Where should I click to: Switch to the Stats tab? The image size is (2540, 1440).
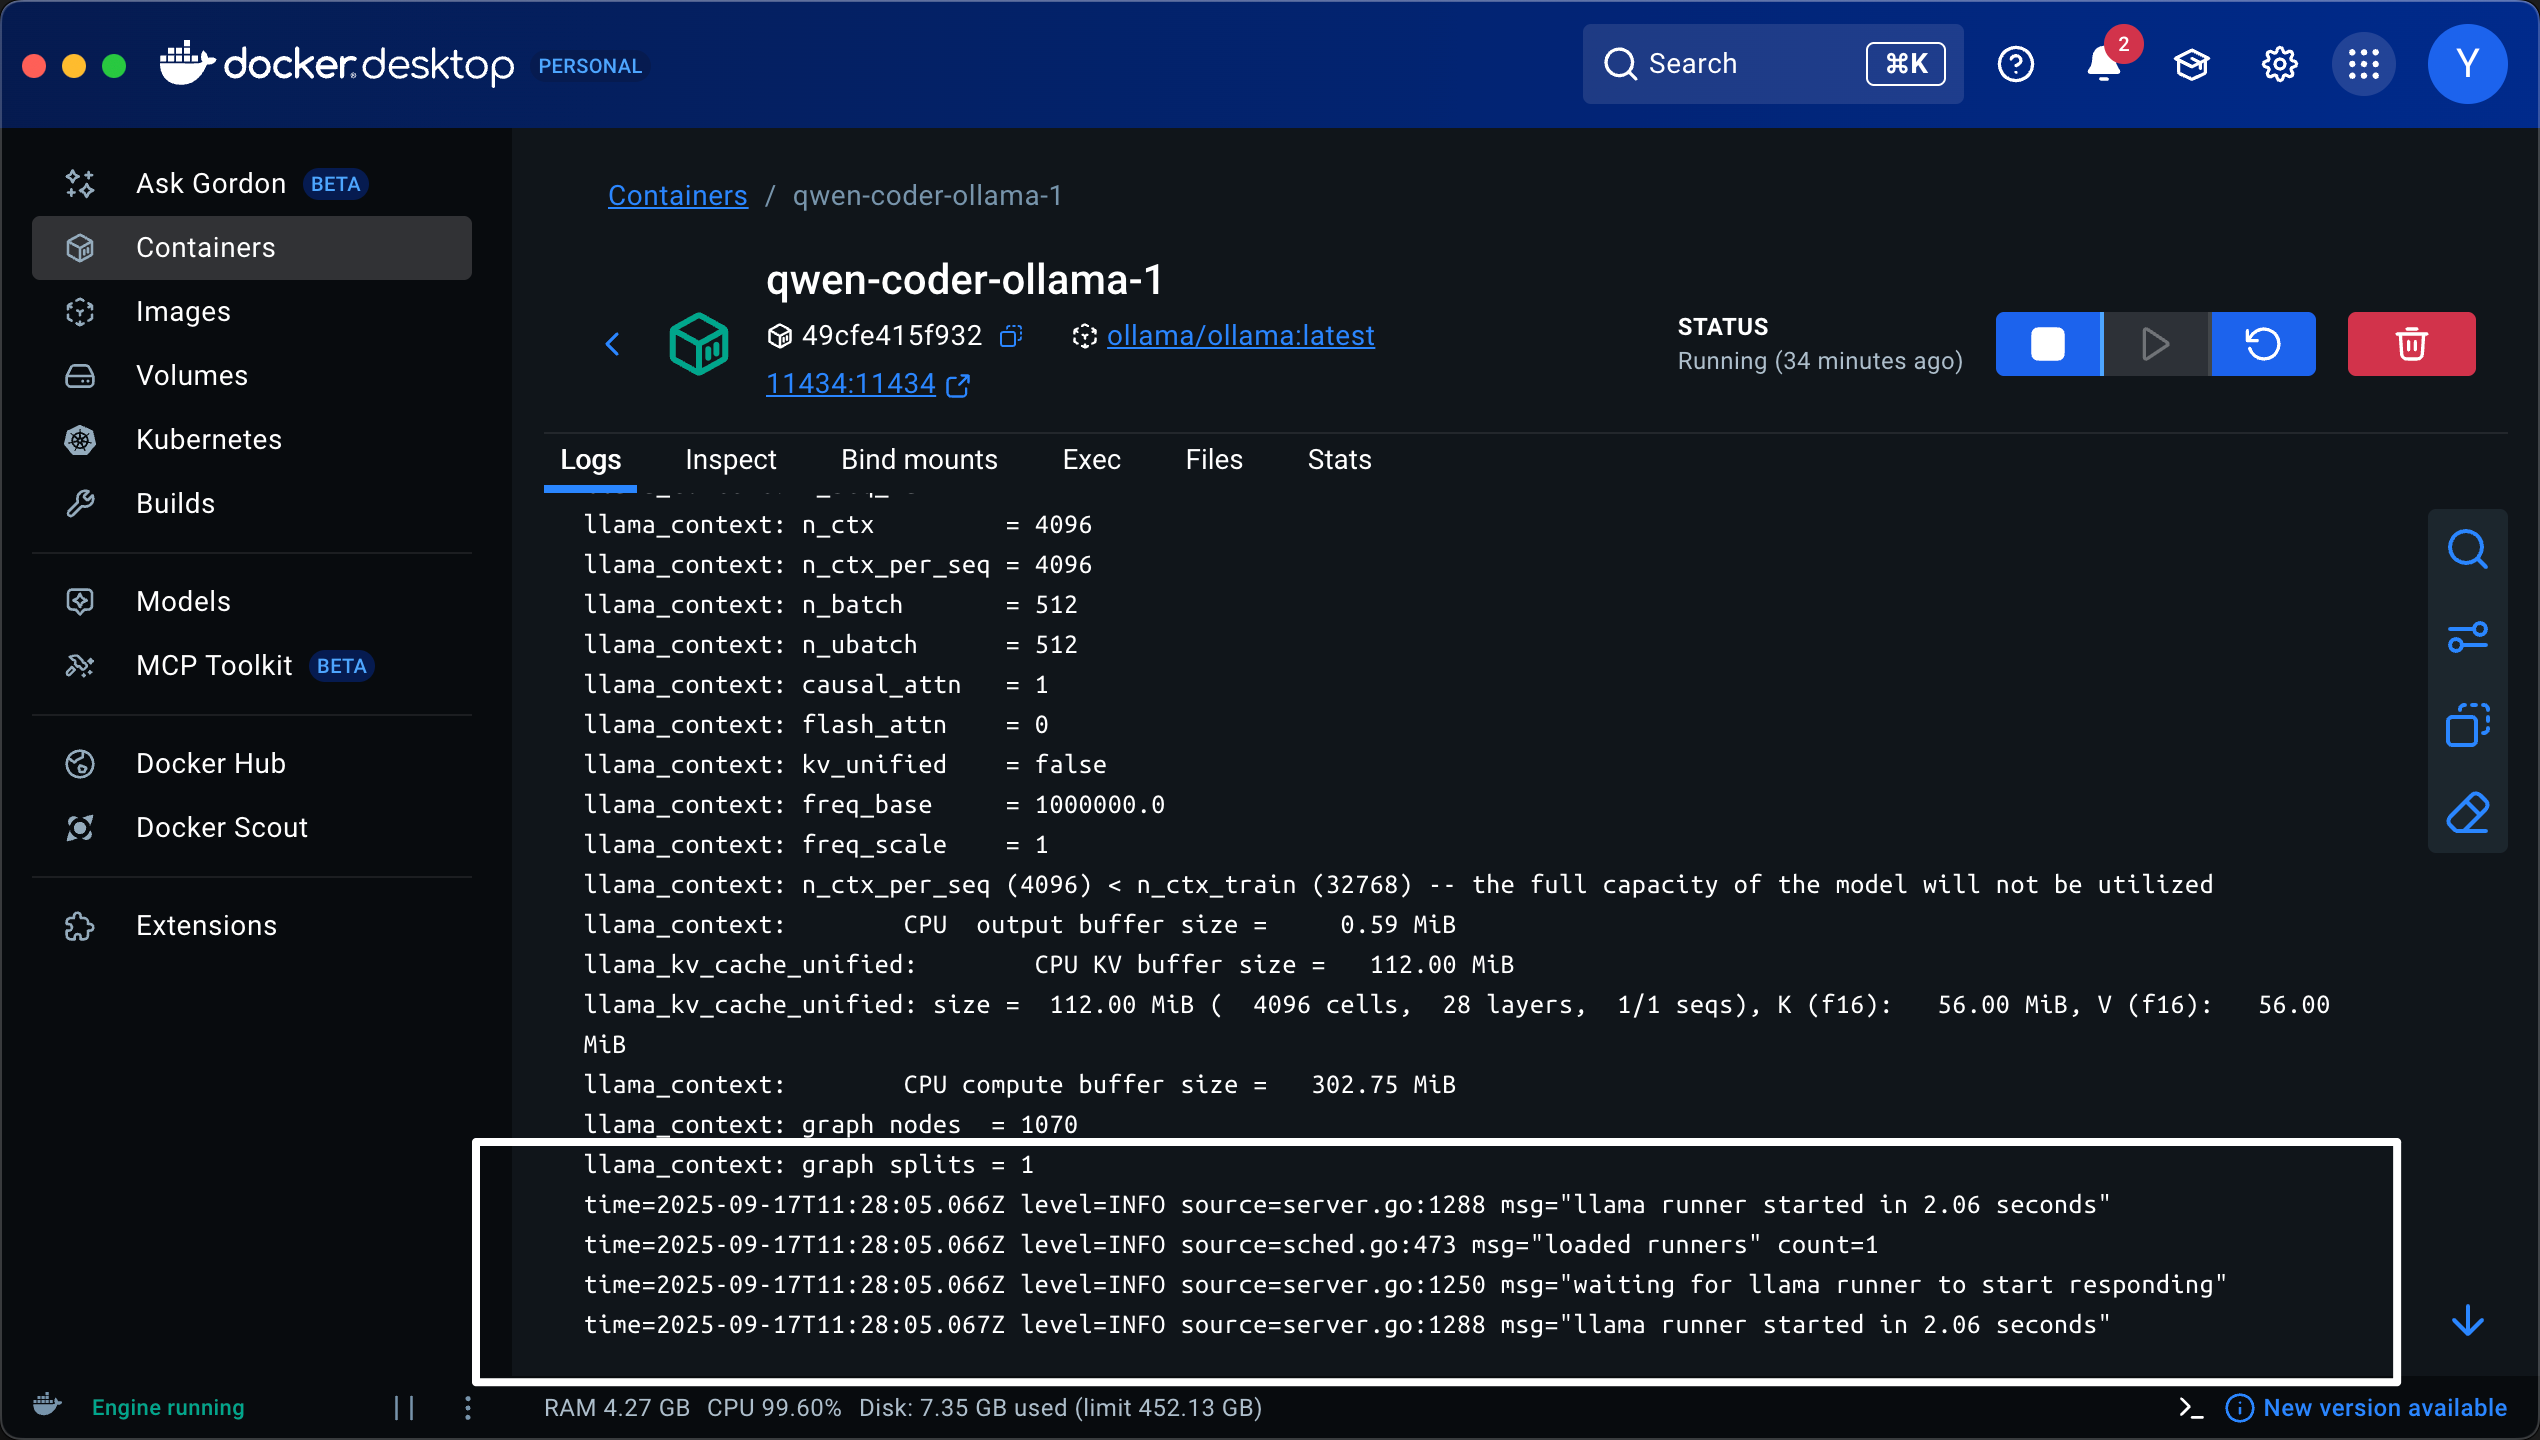click(1339, 460)
